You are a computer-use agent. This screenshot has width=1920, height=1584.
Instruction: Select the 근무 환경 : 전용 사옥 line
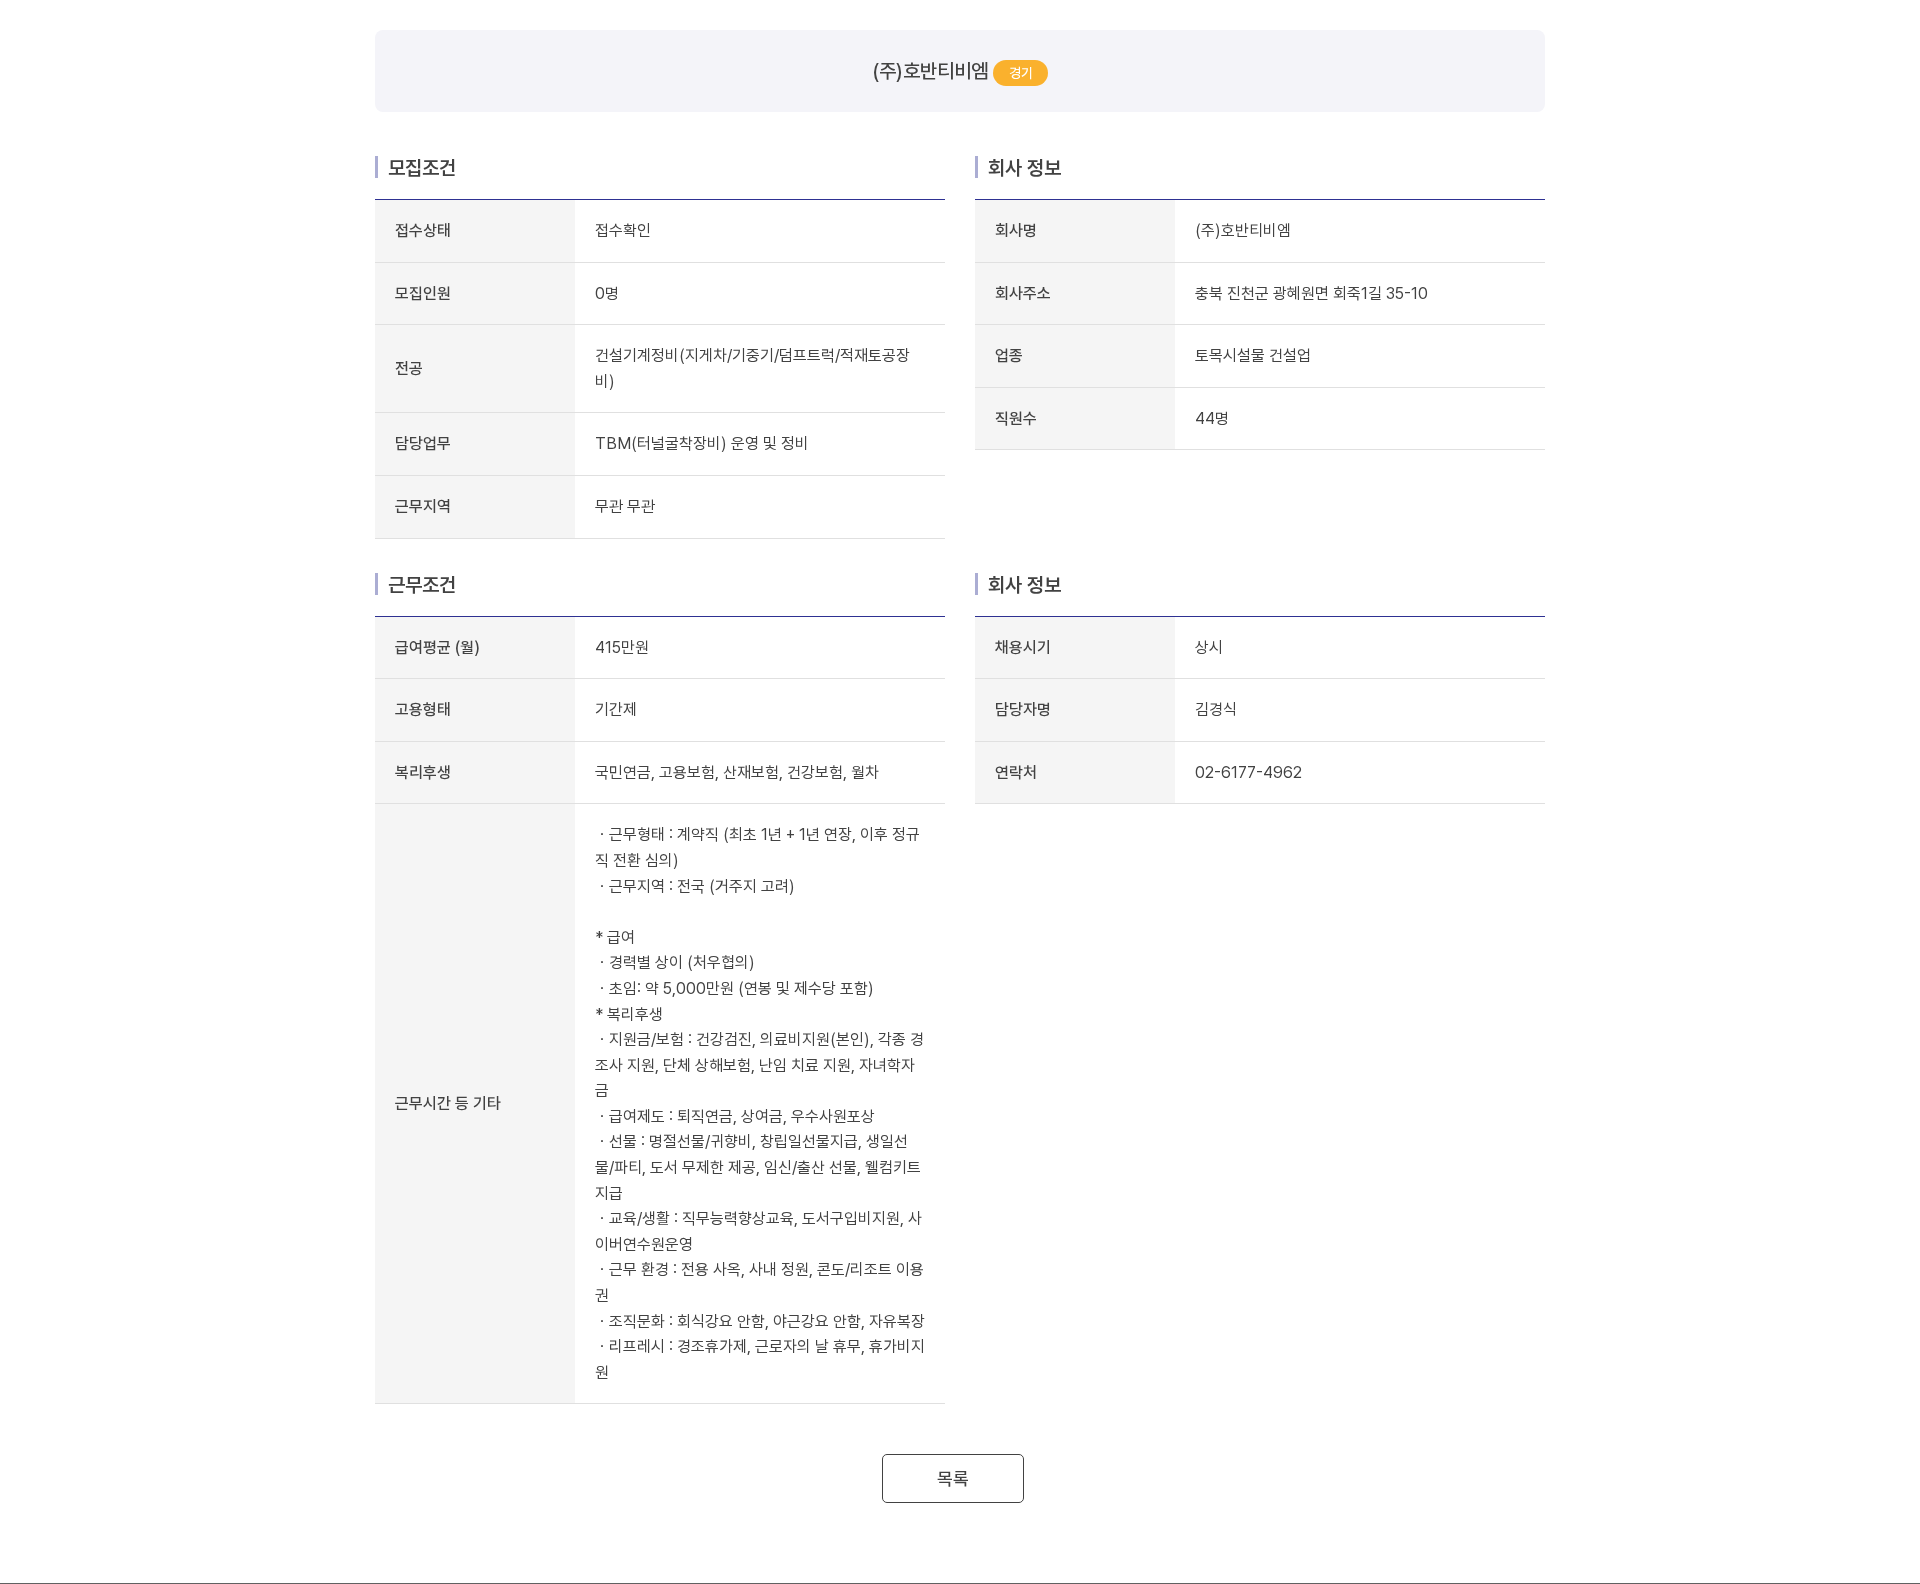pos(760,1283)
